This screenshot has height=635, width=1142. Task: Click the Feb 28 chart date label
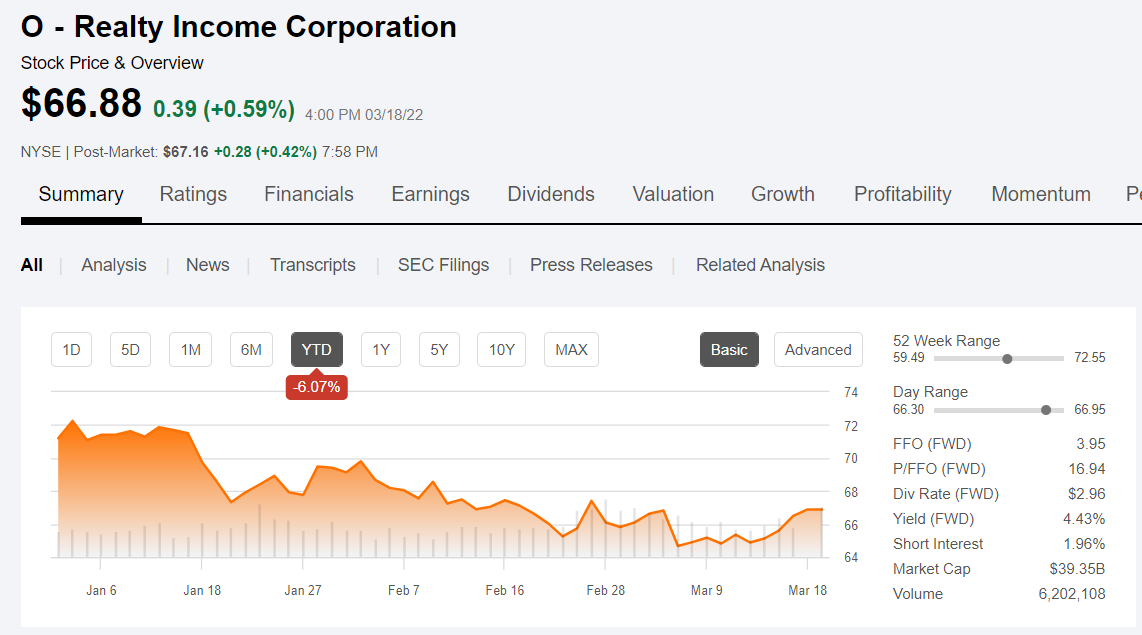[605, 591]
